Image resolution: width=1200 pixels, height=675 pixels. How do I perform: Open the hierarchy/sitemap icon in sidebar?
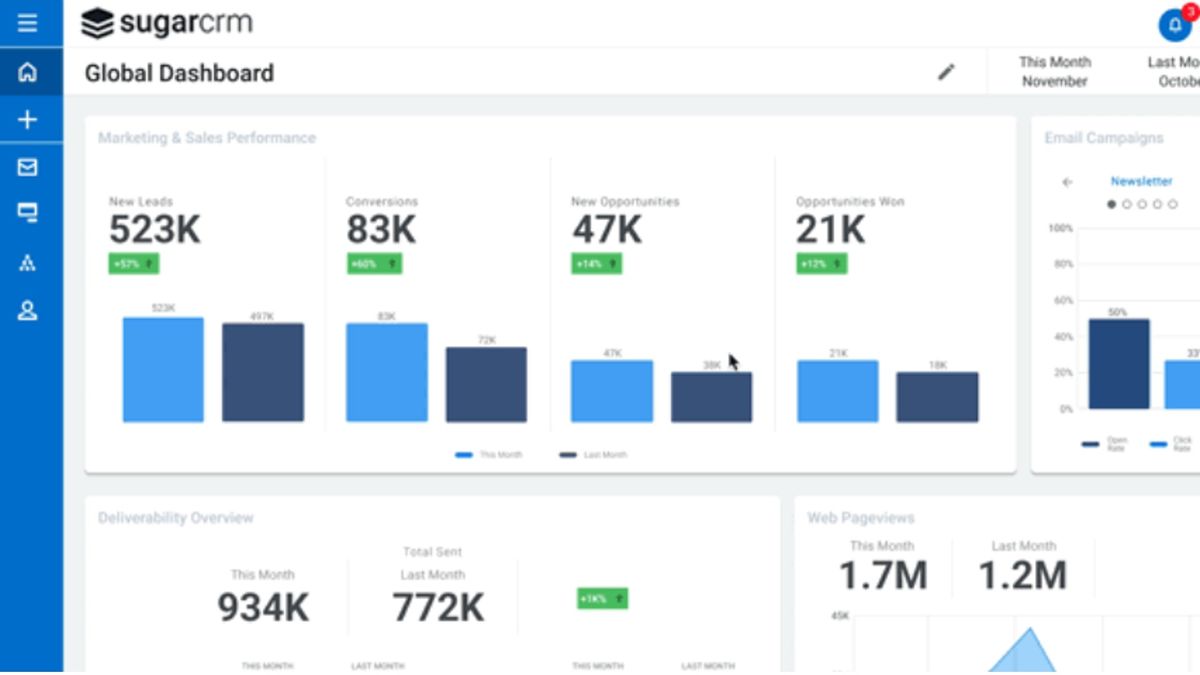coord(29,262)
